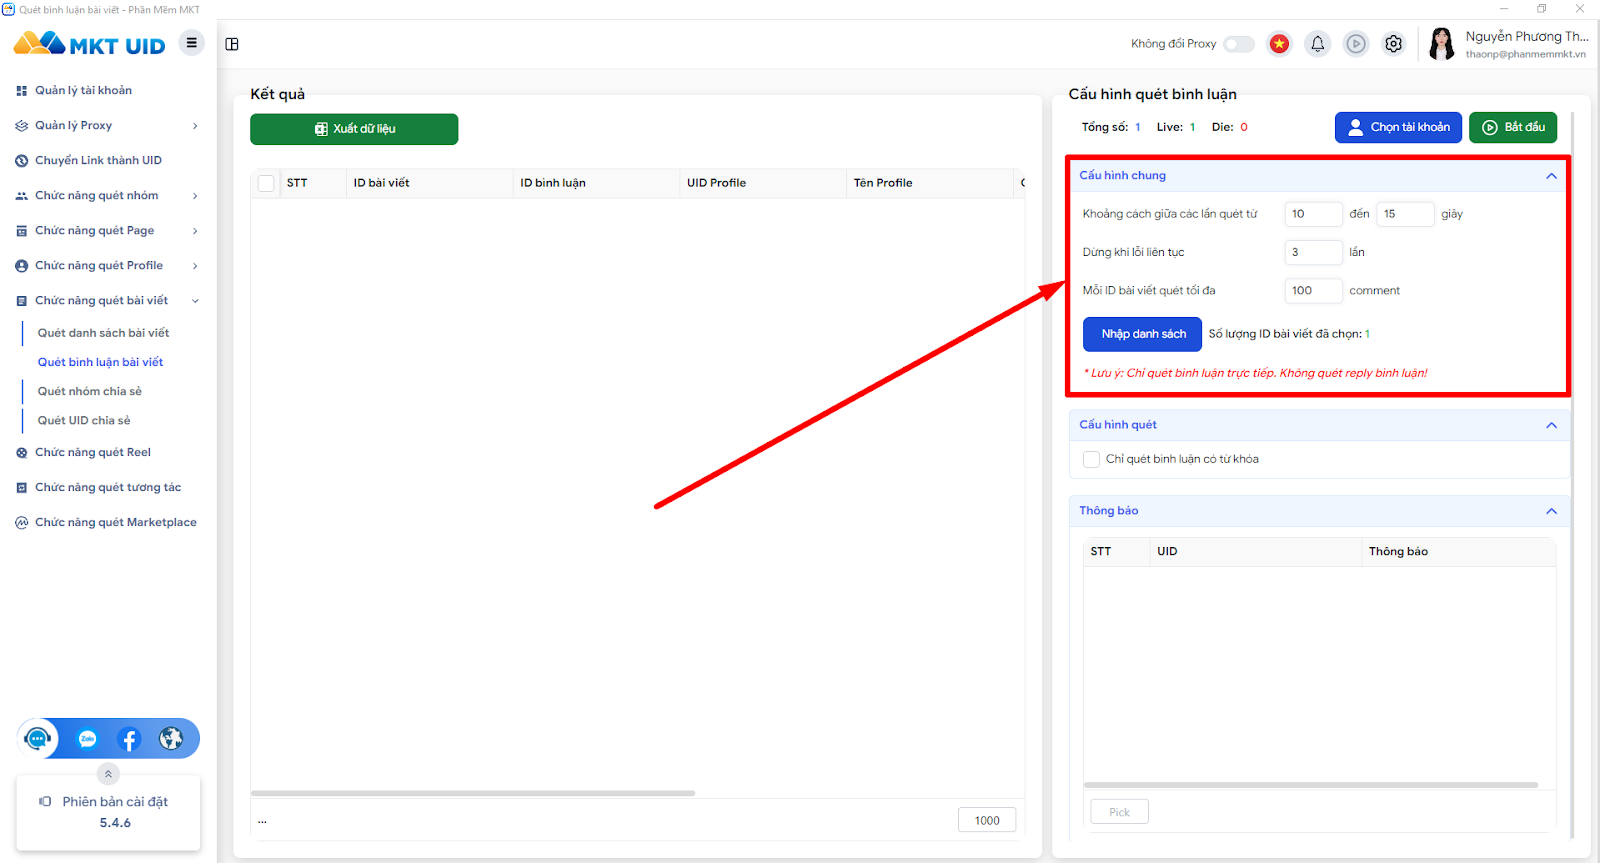Open Quét nhóm chia sẻ menu item

pyautogui.click(x=90, y=391)
